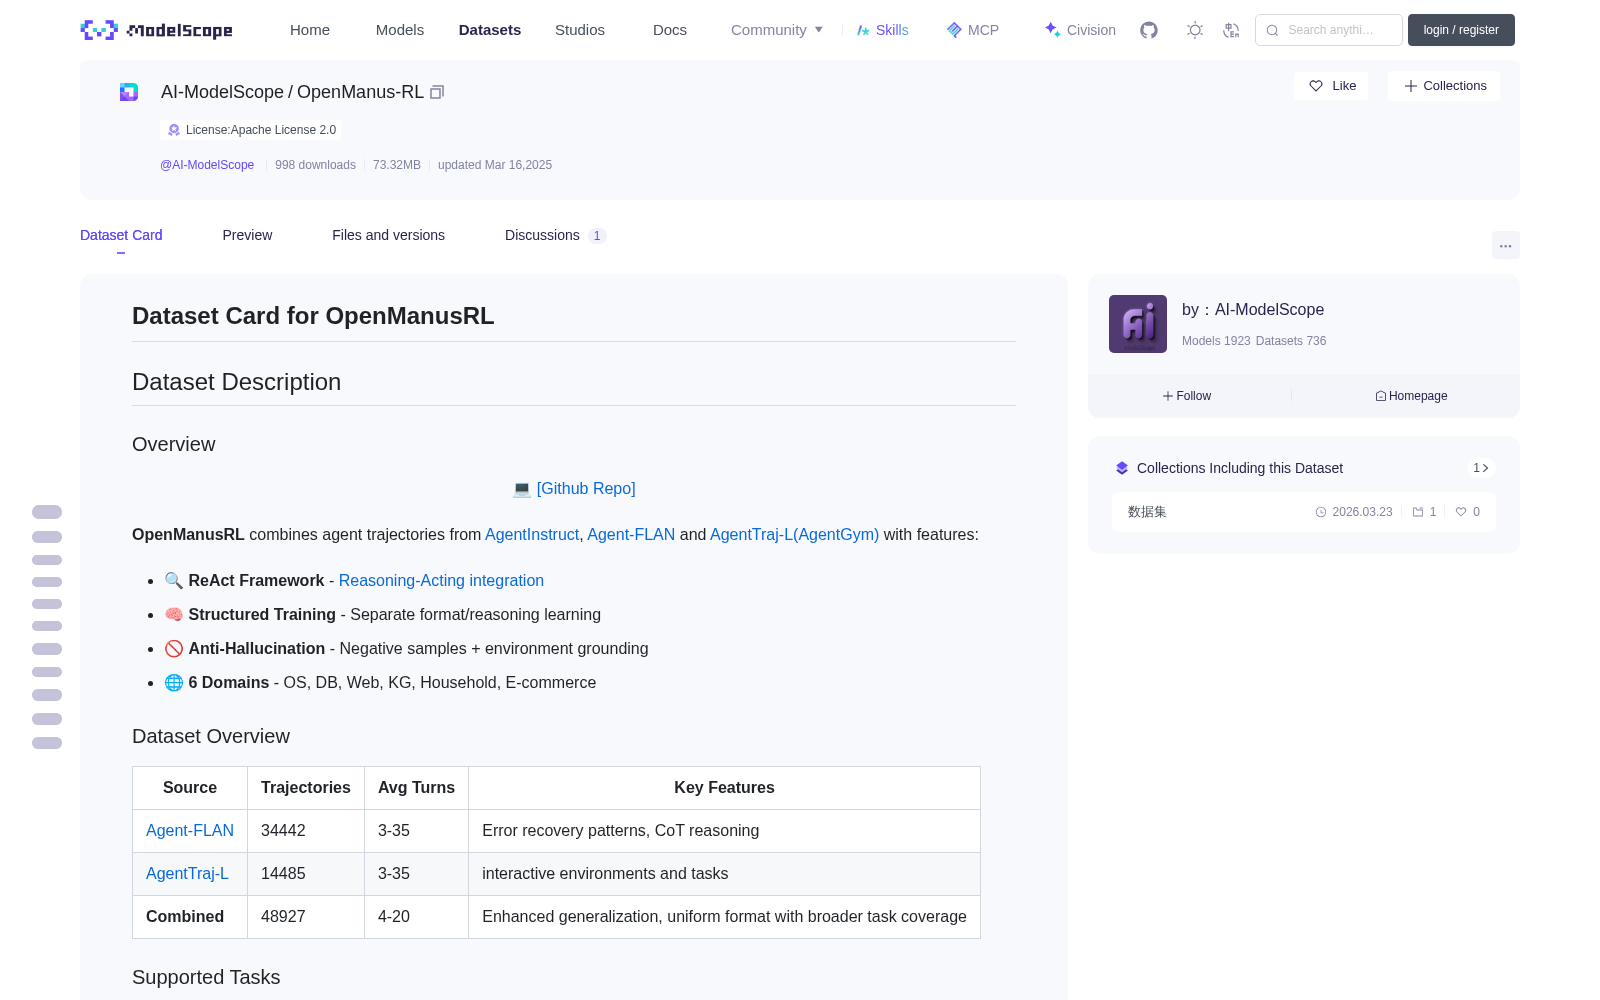Viewport: 1600px width, 1000px height.
Task: Open the 数据集 collection entry
Action: 1304,512
